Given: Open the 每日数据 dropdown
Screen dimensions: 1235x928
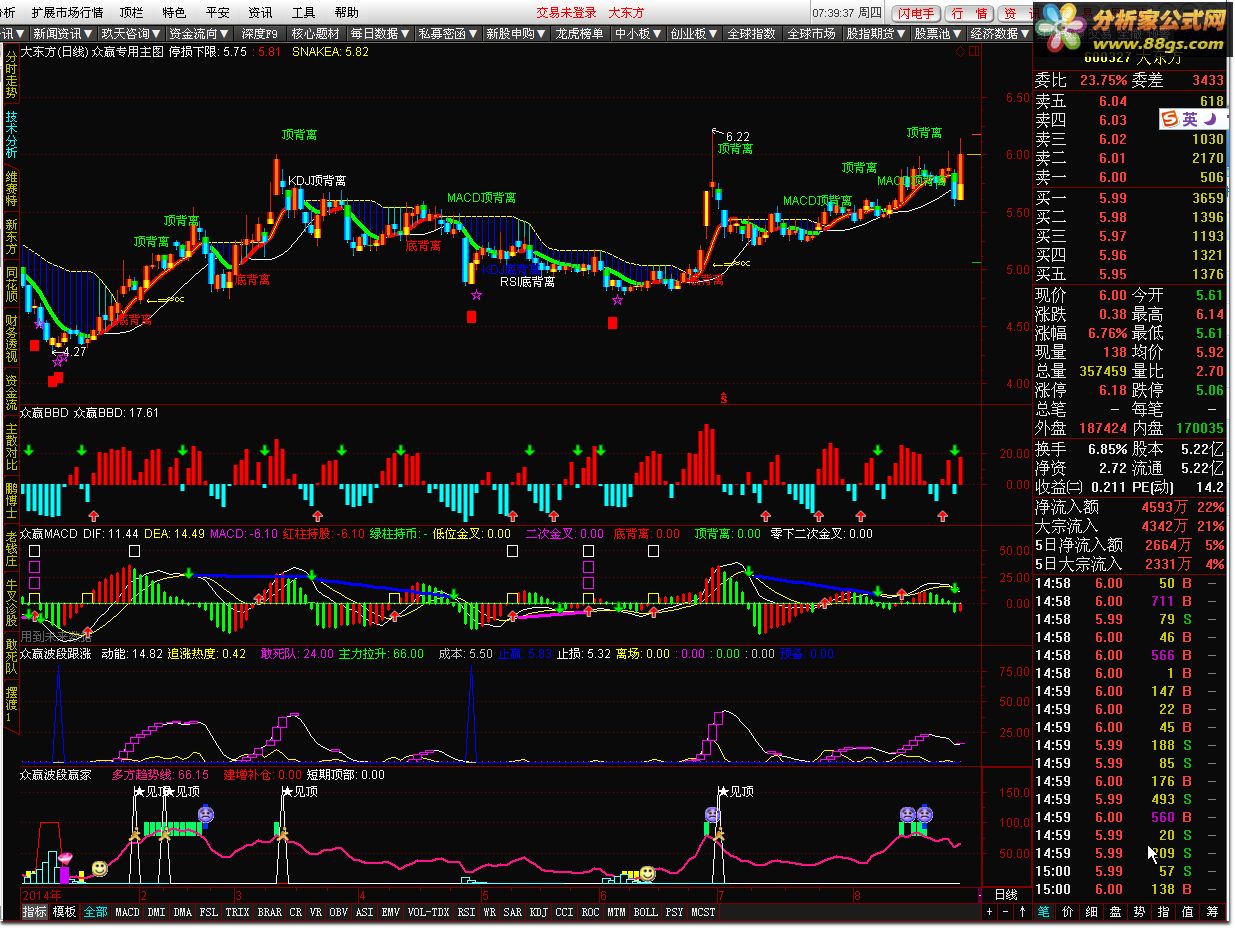Looking at the screenshot, I should click(x=381, y=33).
